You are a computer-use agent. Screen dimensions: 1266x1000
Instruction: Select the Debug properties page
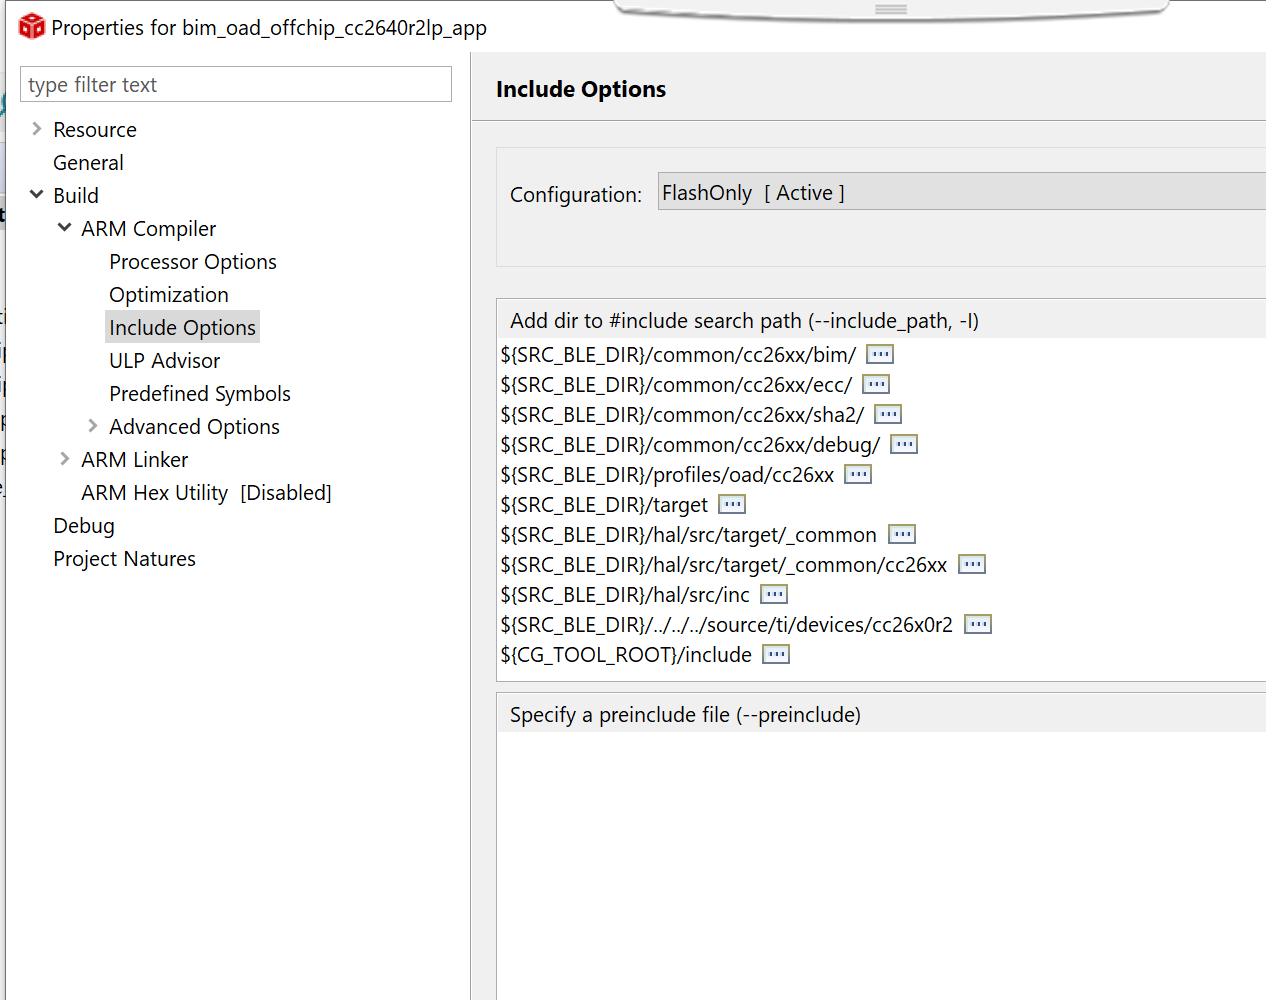(84, 526)
